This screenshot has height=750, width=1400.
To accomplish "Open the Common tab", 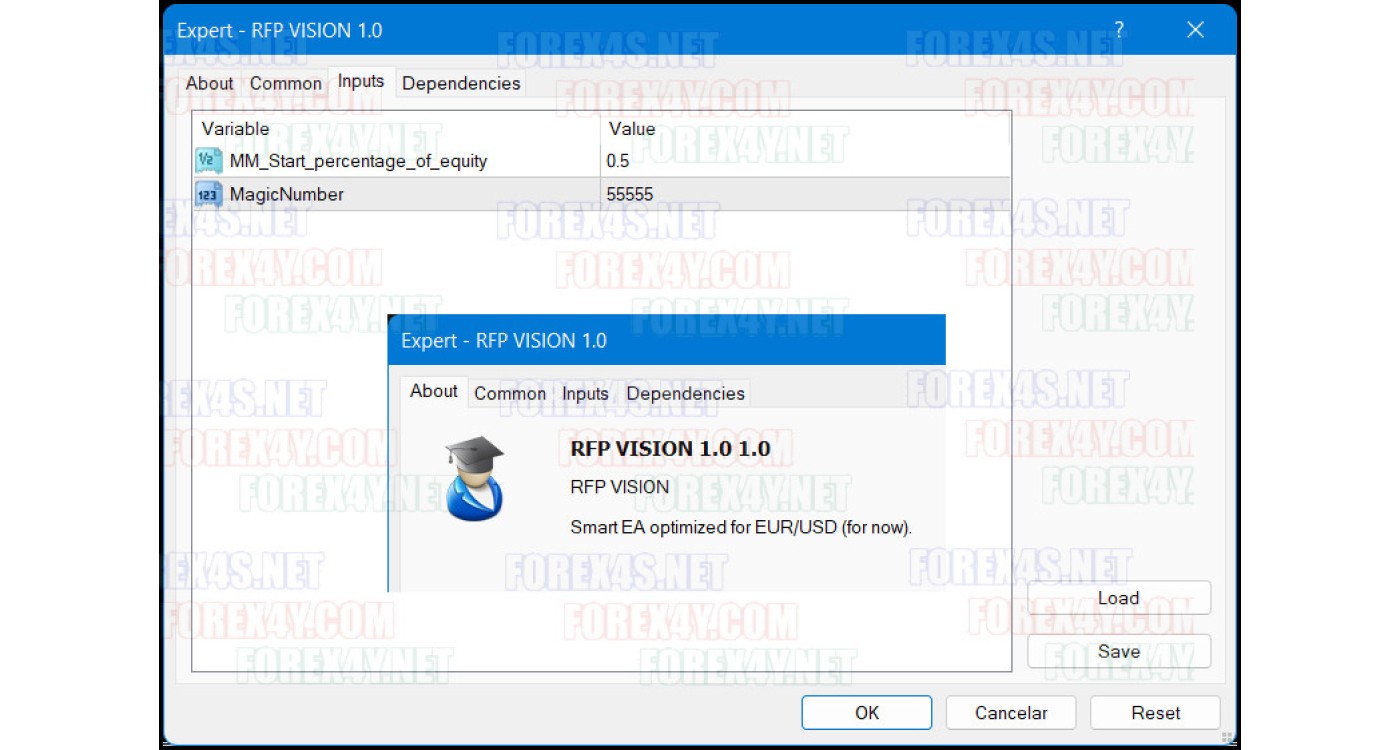I will click(x=286, y=84).
